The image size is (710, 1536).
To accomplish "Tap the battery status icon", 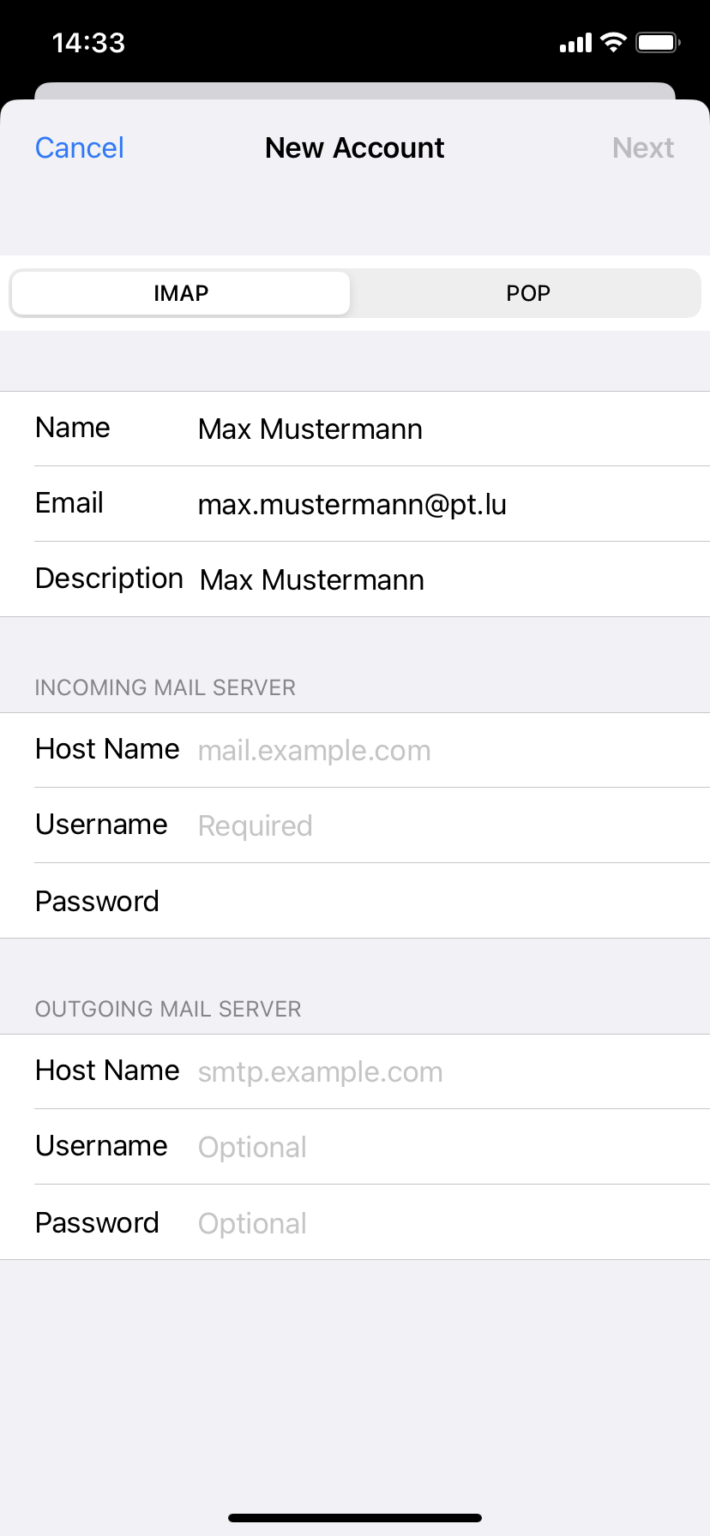I will [x=658, y=43].
